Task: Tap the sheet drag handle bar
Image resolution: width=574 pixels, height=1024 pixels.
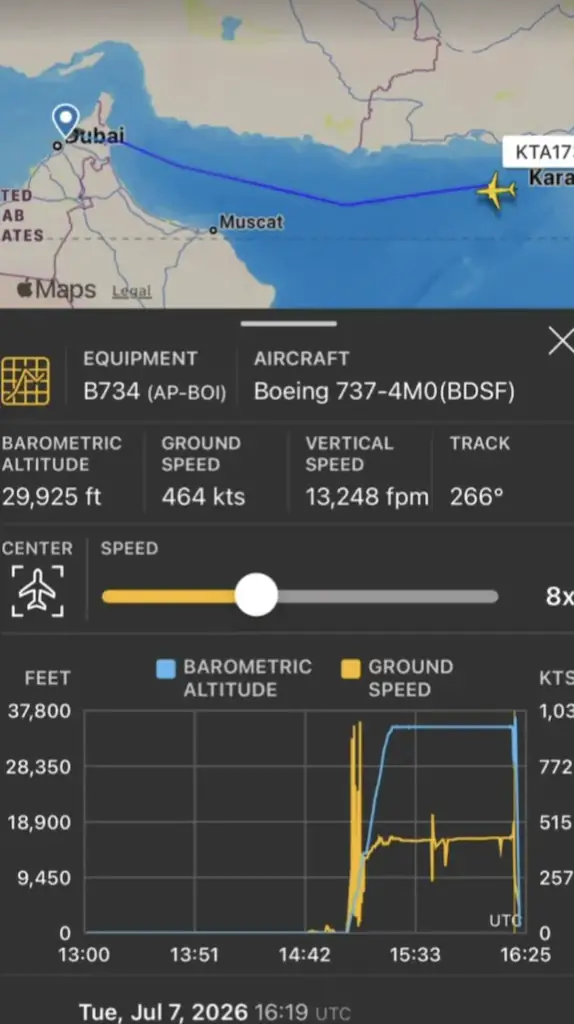Action: tap(289, 323)
